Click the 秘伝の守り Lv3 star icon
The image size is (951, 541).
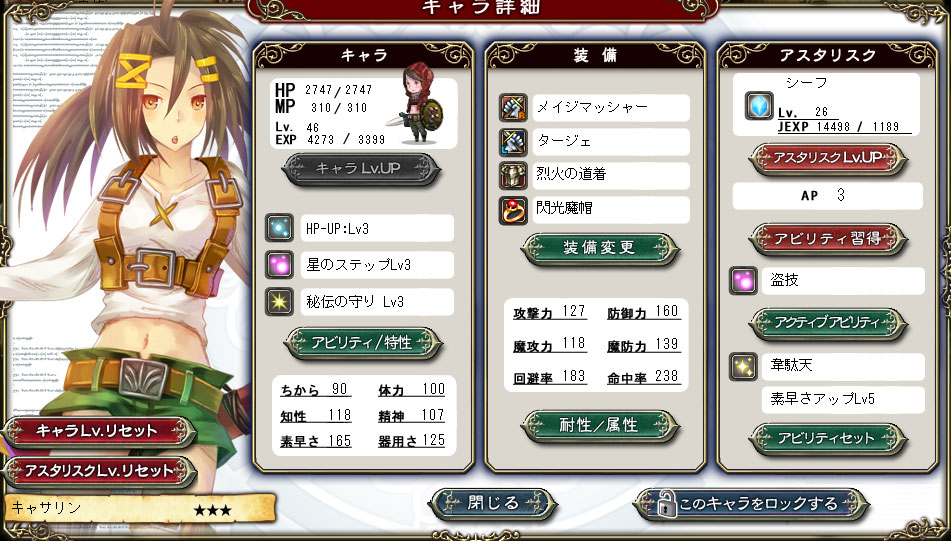(x=280, y=302)
